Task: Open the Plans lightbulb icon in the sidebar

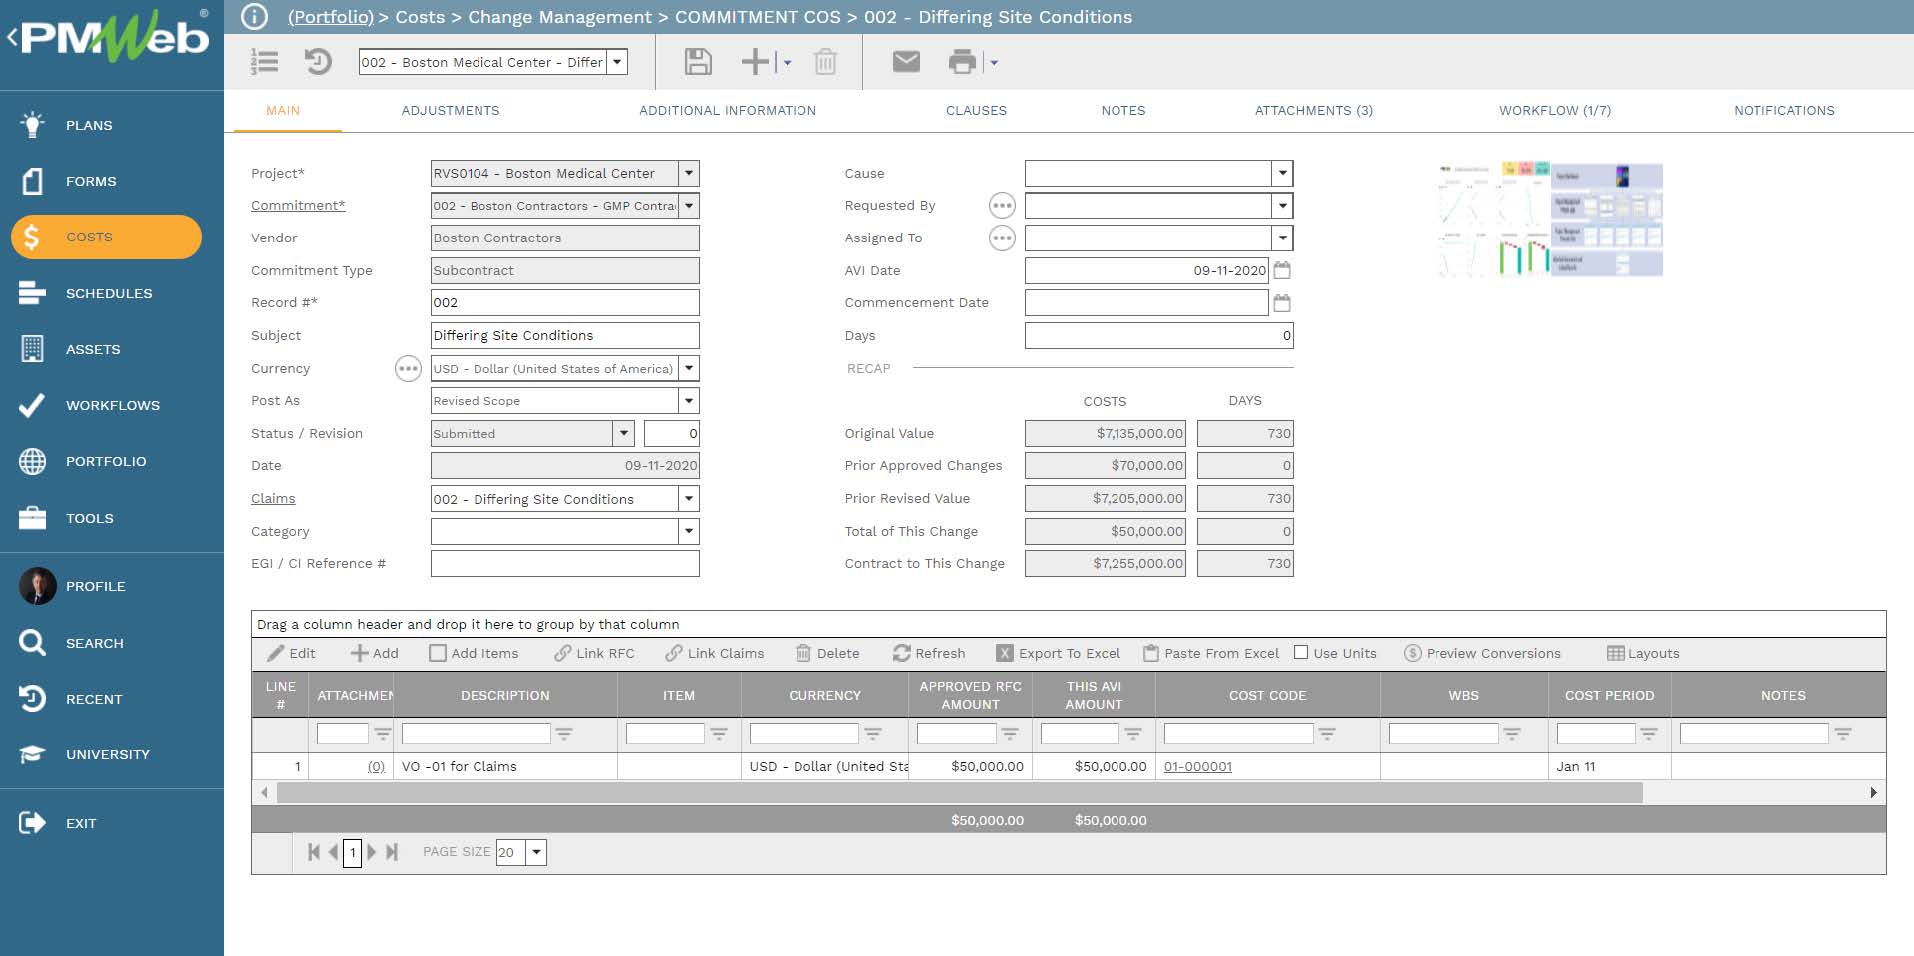Action: point(32,125)
